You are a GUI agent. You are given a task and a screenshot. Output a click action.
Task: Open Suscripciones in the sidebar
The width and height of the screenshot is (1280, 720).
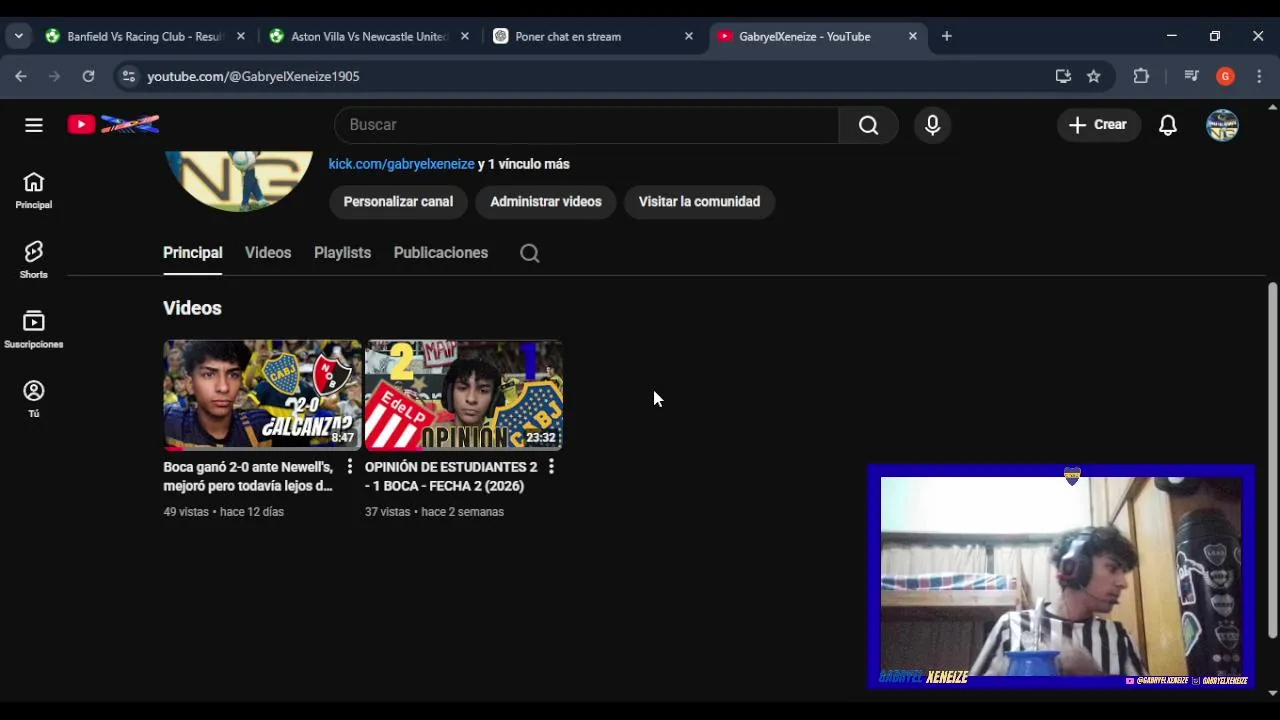click(34, 330)
